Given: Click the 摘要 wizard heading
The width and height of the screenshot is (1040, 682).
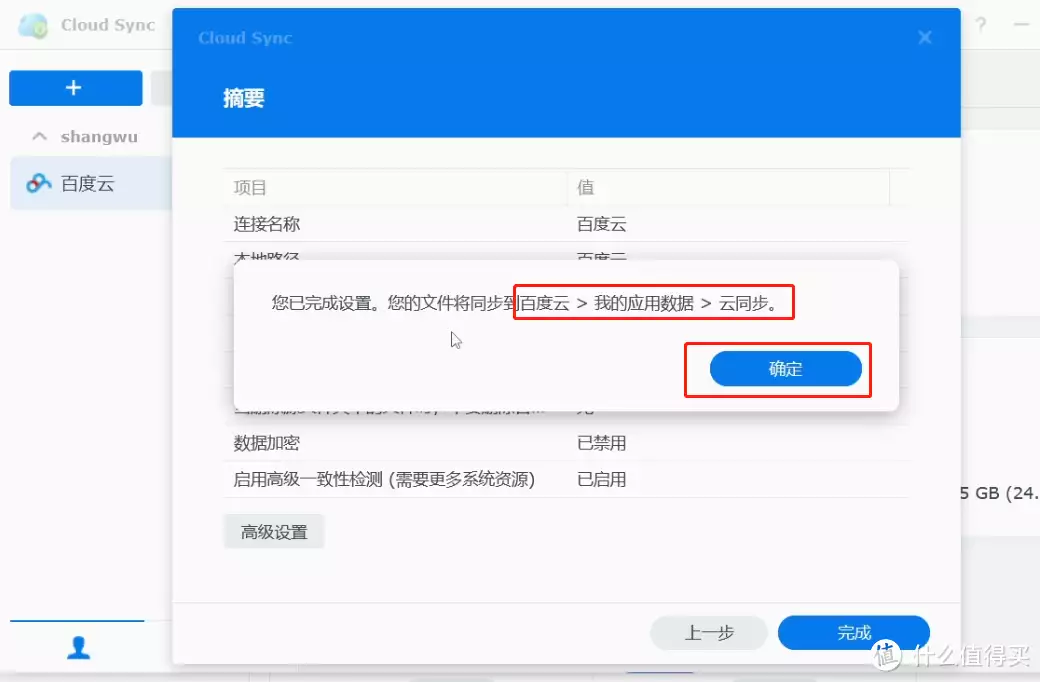Looking at the screenshot, I should coord(244,98).
